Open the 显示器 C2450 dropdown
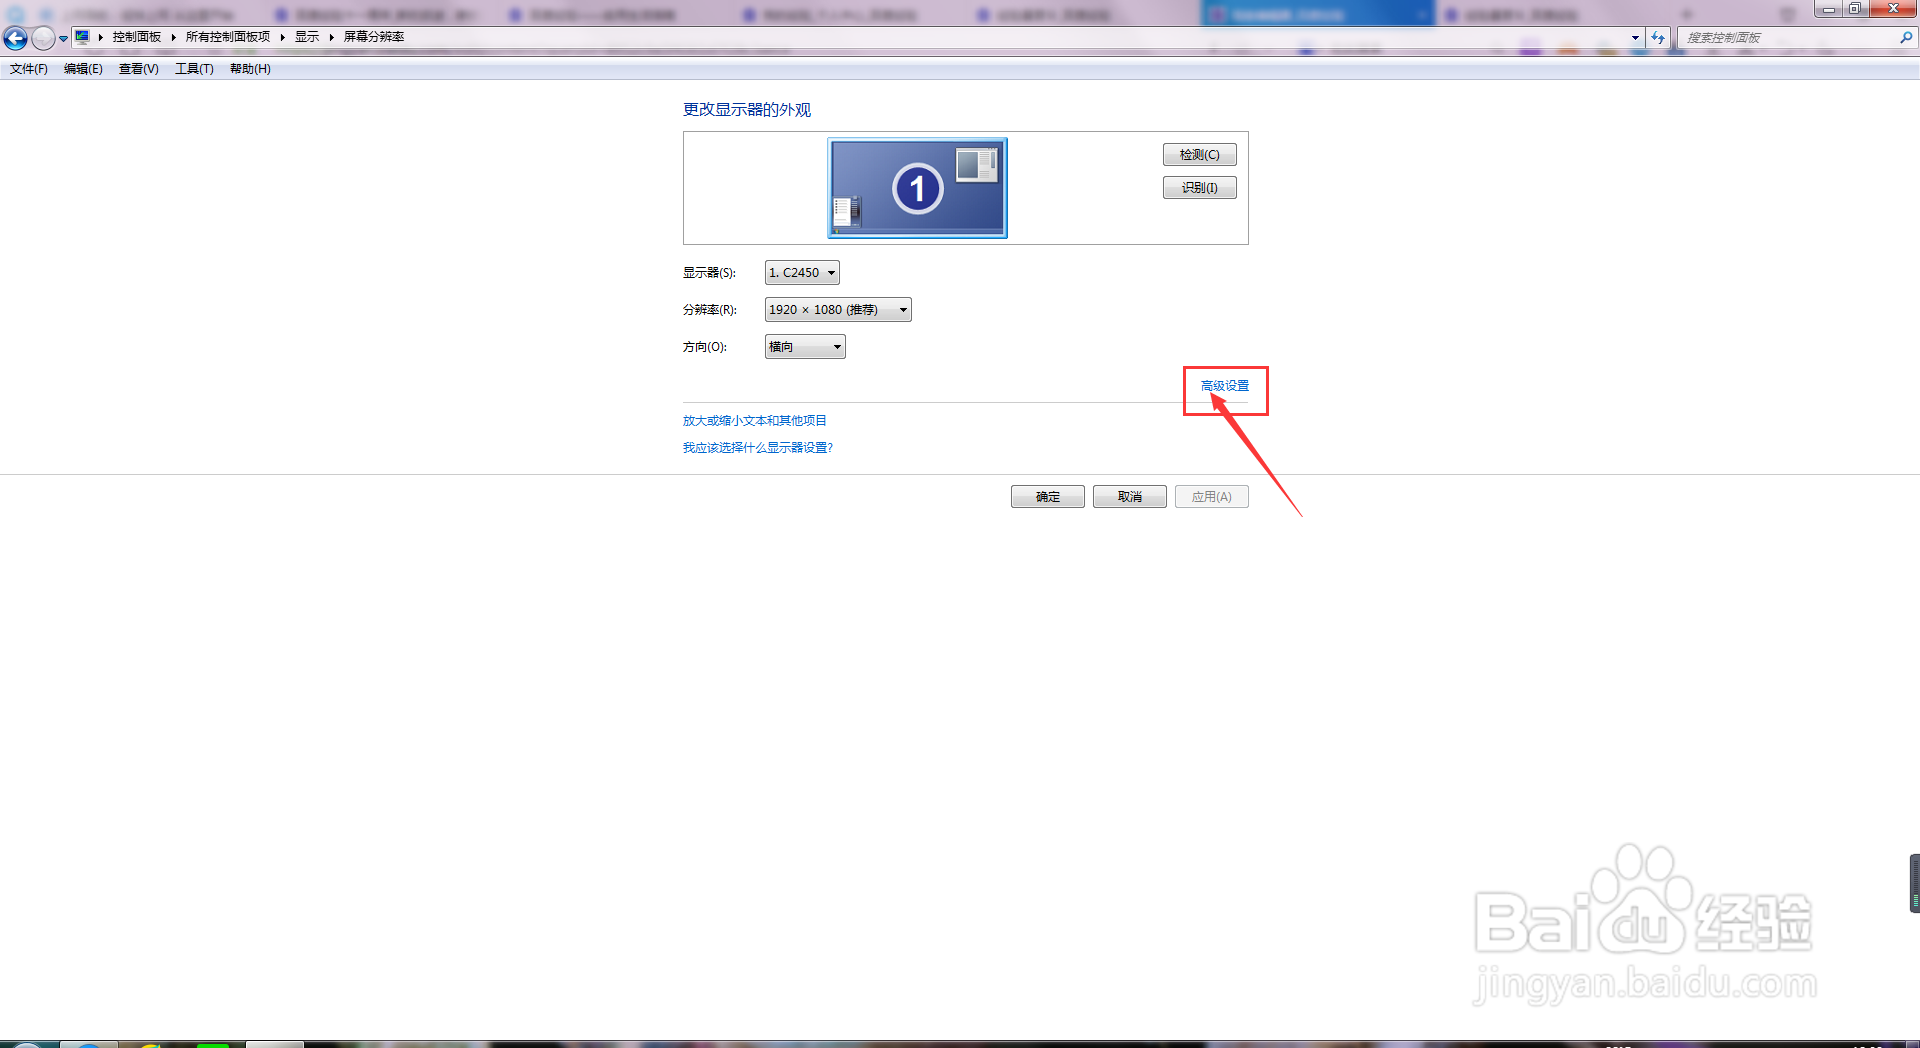This screenshot has height=1048, width=1920. coord(802,273)
